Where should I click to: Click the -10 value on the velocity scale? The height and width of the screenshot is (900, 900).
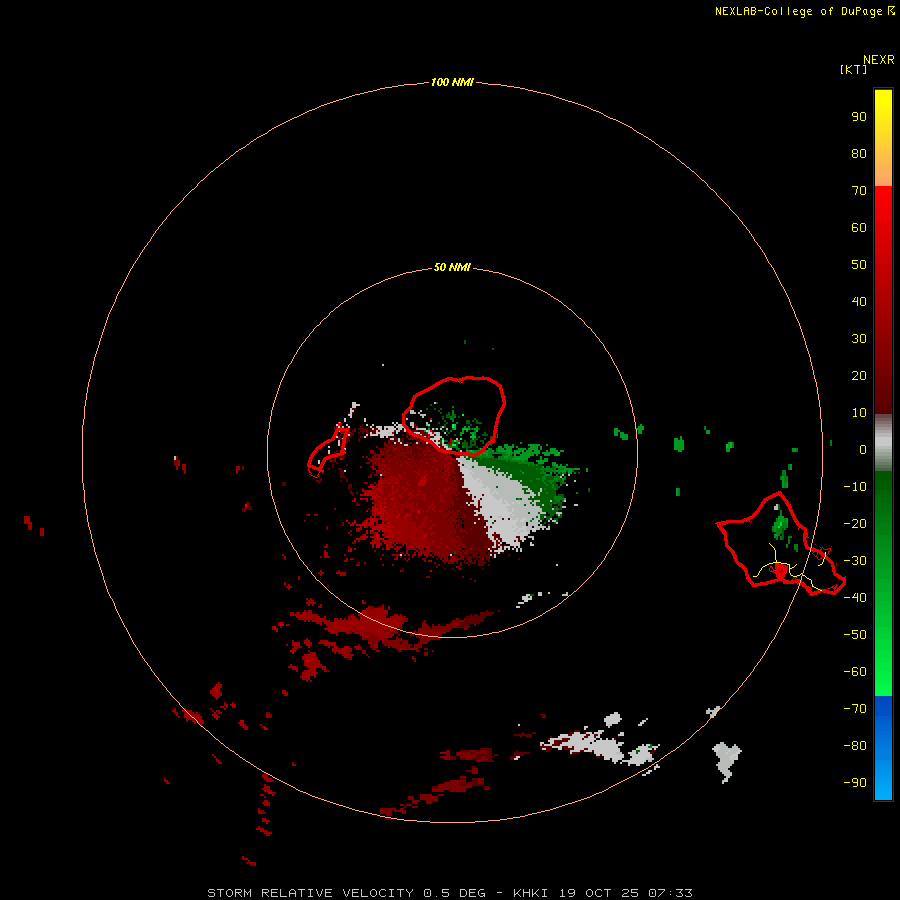pyautogui.click(x=855, y=487)
